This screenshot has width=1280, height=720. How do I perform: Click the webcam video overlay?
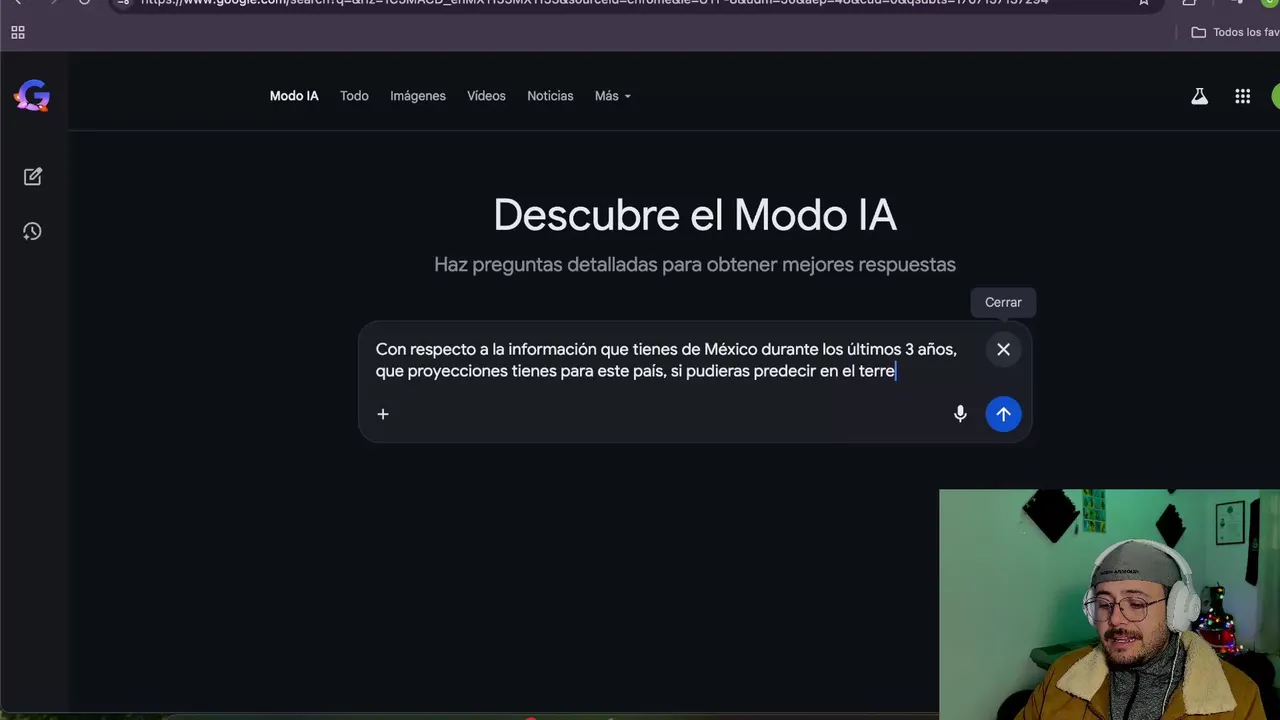[x=1110, y=604]
